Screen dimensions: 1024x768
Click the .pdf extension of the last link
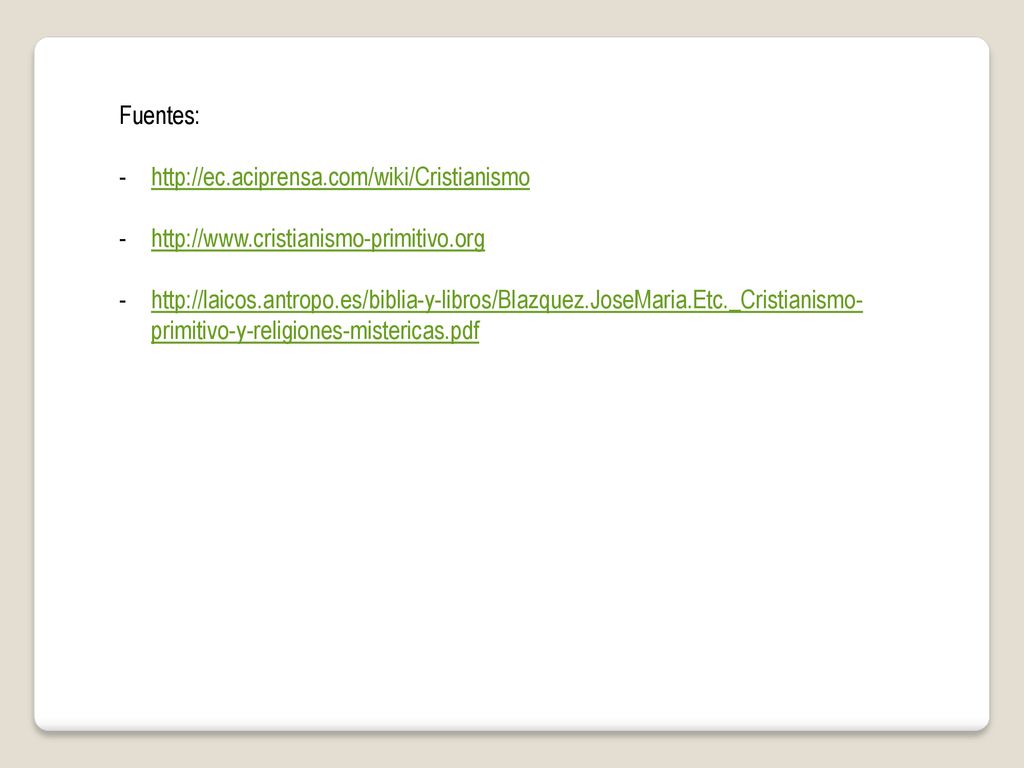point(462,331)
